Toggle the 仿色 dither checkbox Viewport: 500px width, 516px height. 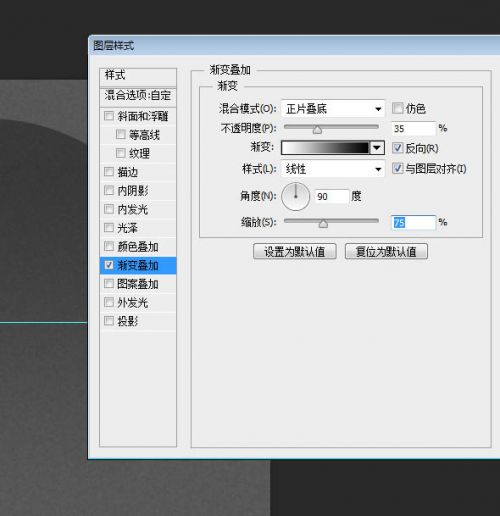[x=397, y=108]
